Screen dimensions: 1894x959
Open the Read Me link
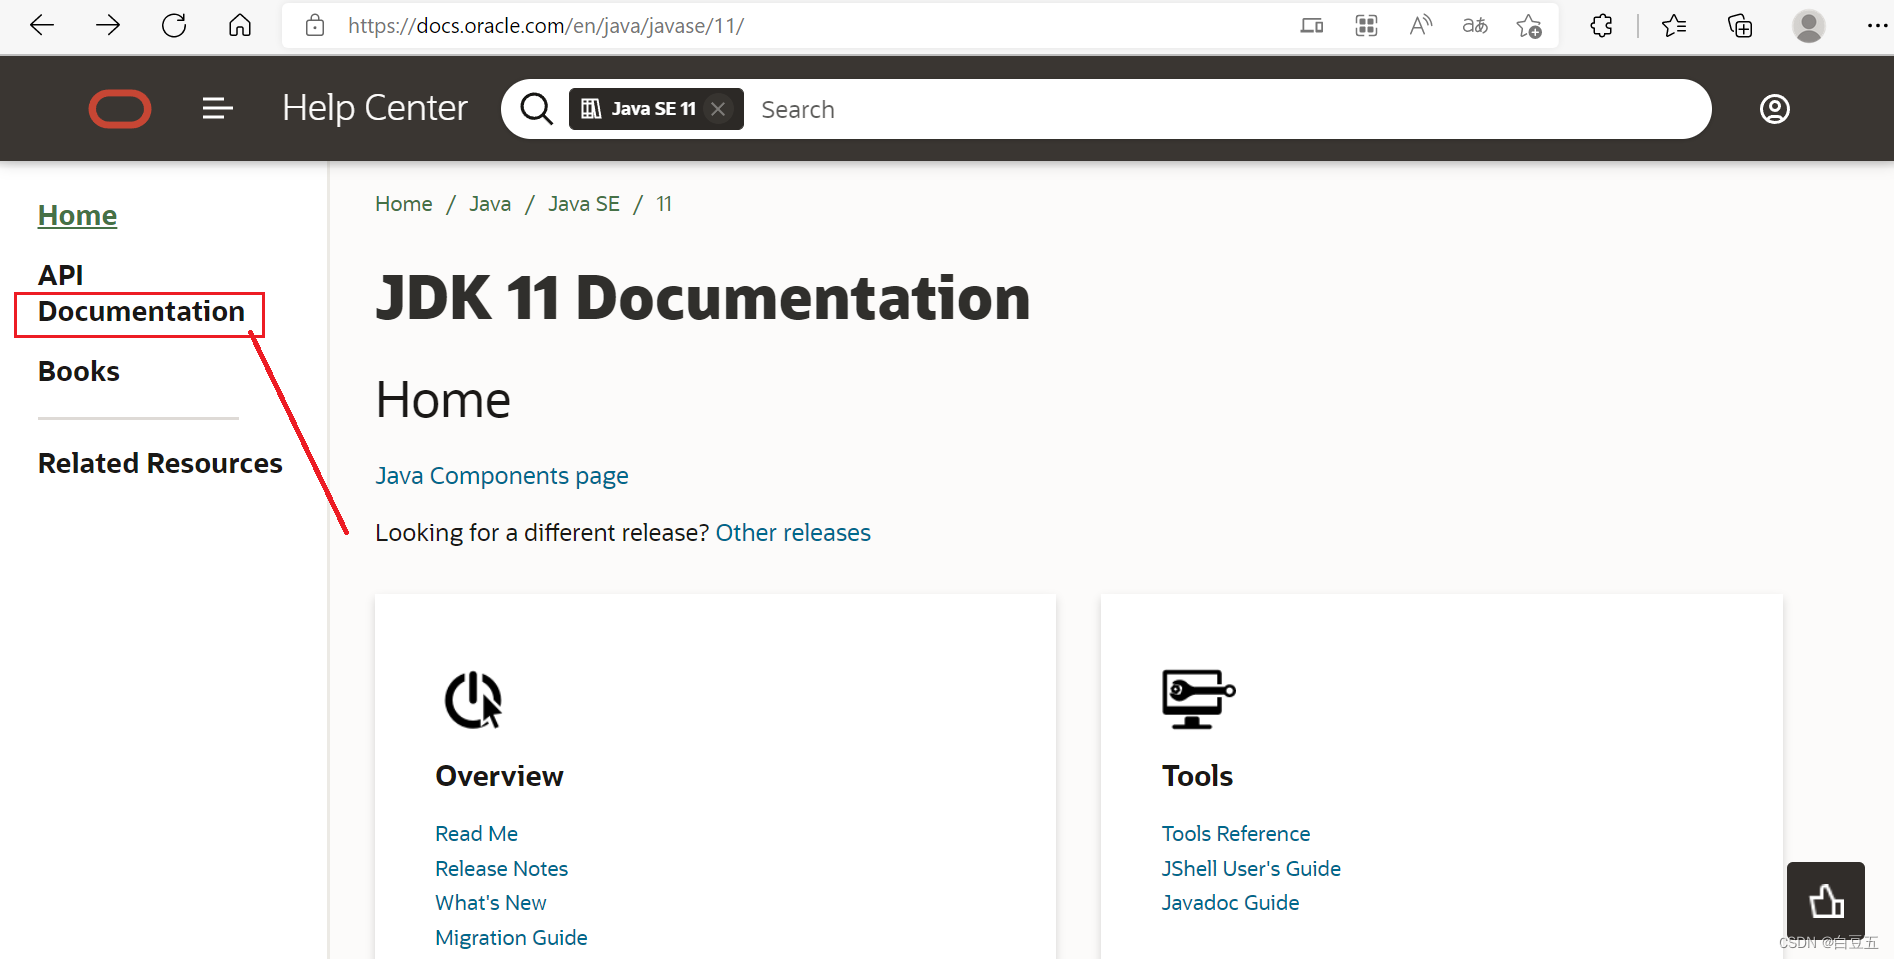pos(476,834)
